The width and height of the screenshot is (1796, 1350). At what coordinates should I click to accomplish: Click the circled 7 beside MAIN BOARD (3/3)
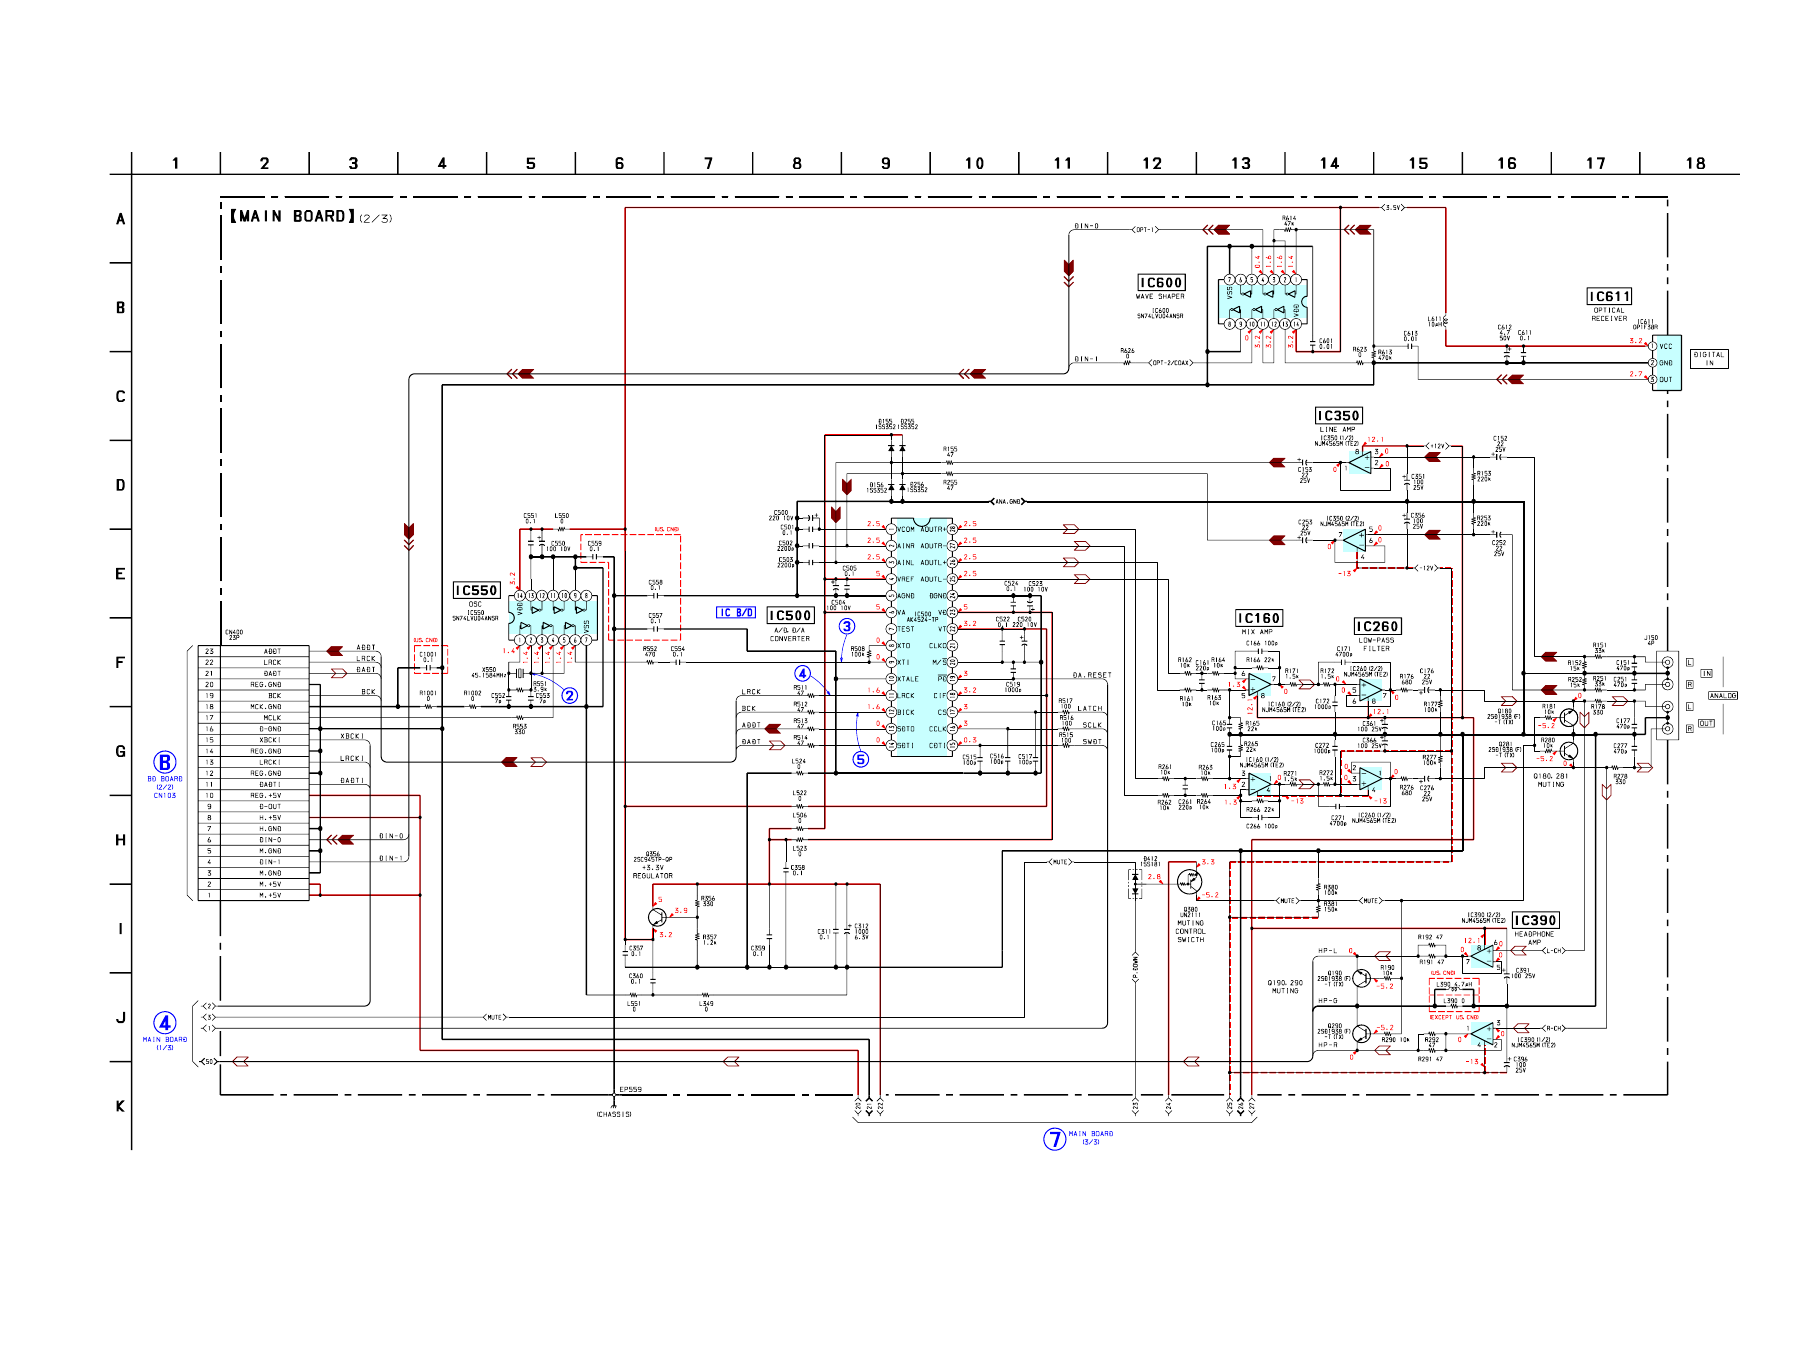coord(1055,1139)
